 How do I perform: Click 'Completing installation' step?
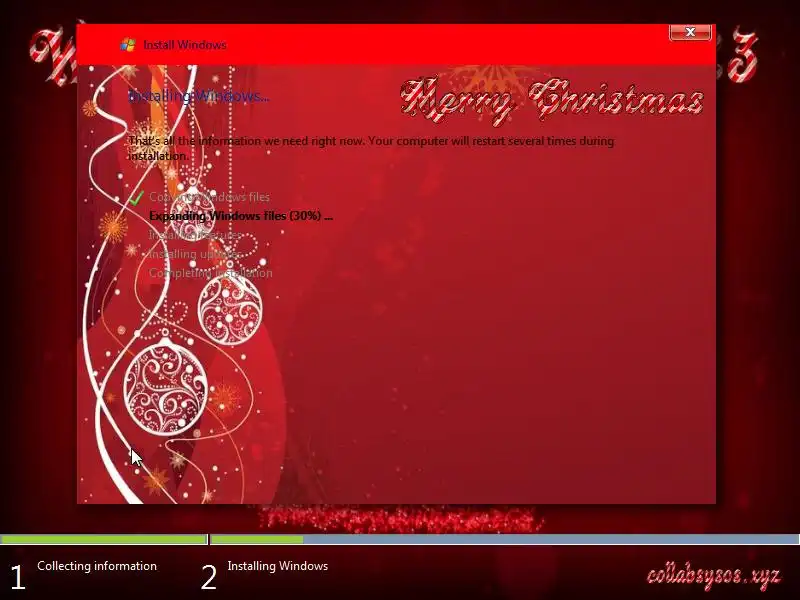pos(211,273)
